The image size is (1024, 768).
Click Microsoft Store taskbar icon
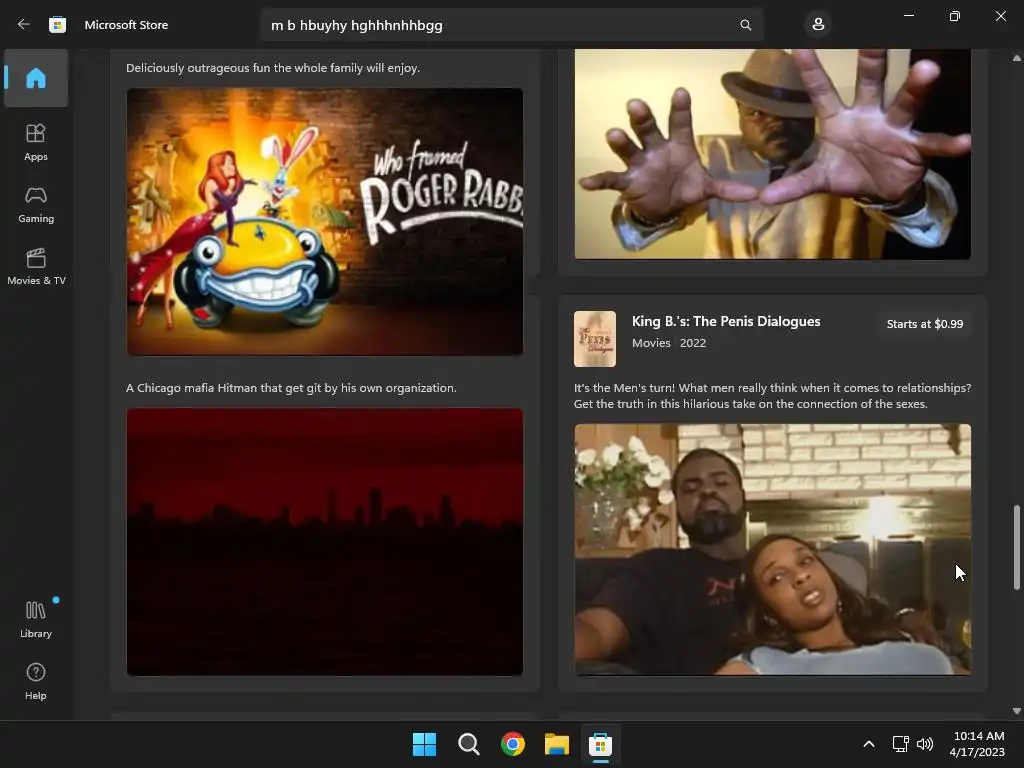[600, 744]
